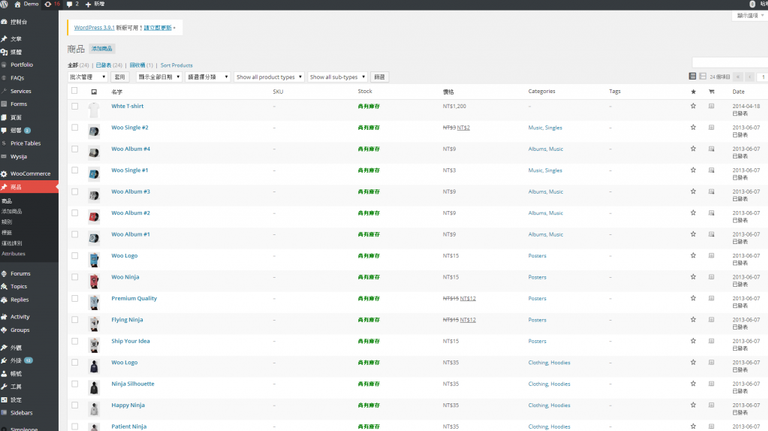Screen dimensions: 768x431
Task: Open comments bubble icon in admin bar
Action: point(70,5)
